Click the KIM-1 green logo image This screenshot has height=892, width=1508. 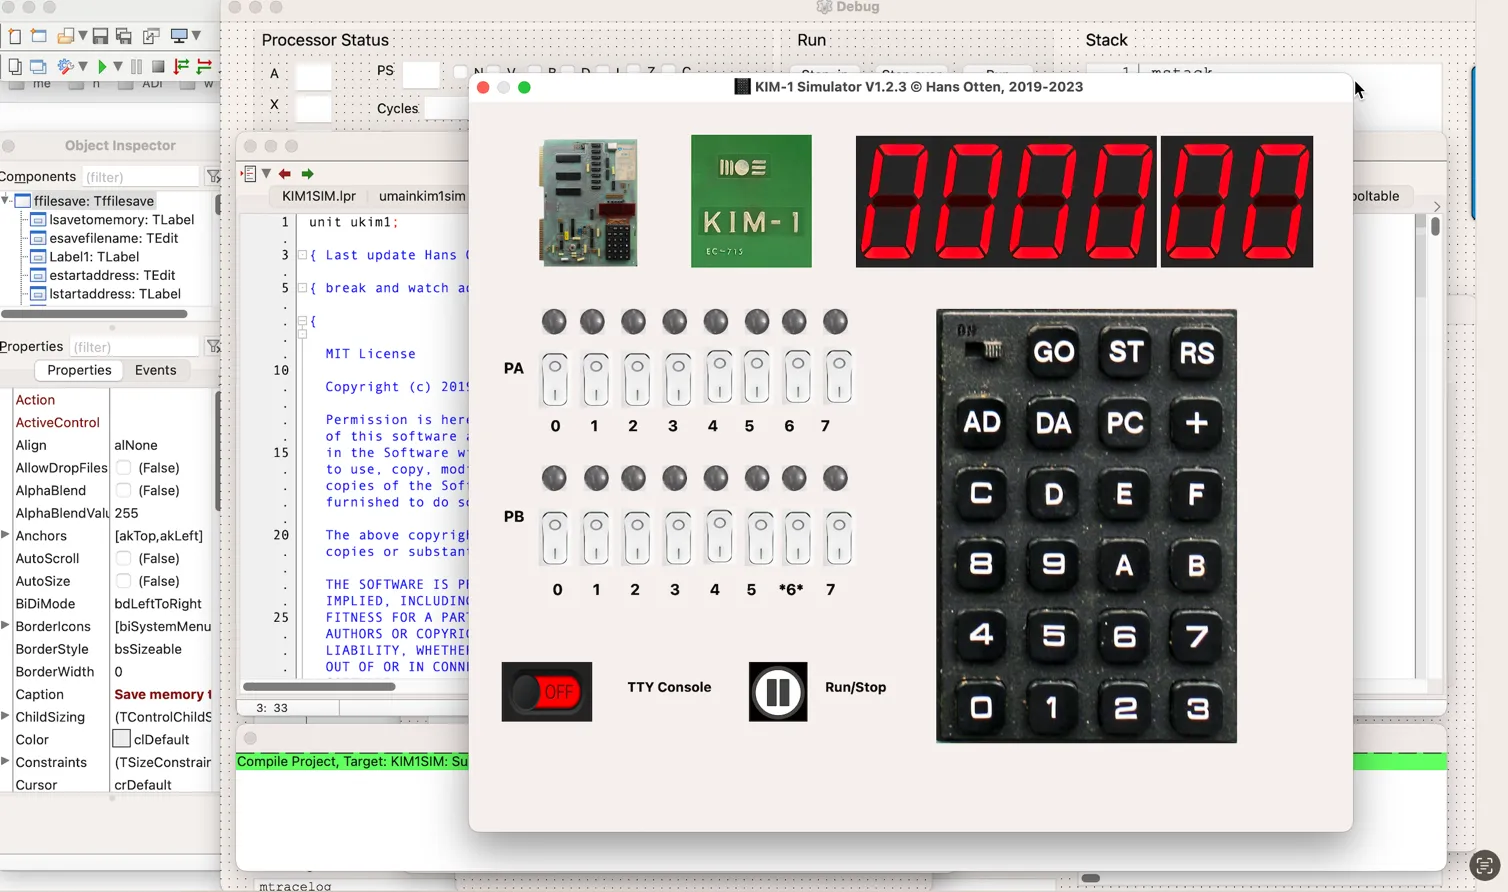[x=751, y=201]
